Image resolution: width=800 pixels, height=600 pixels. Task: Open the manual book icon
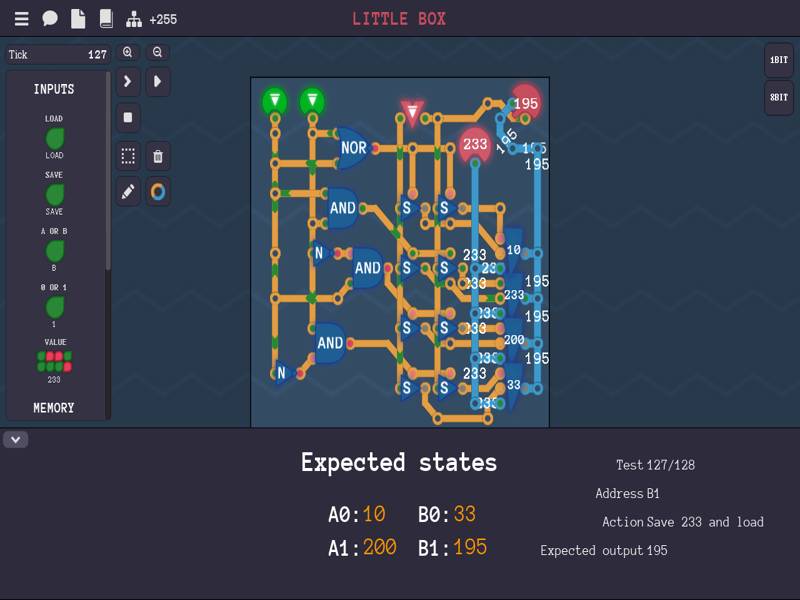pyautogui.click(x=106, y=19)
